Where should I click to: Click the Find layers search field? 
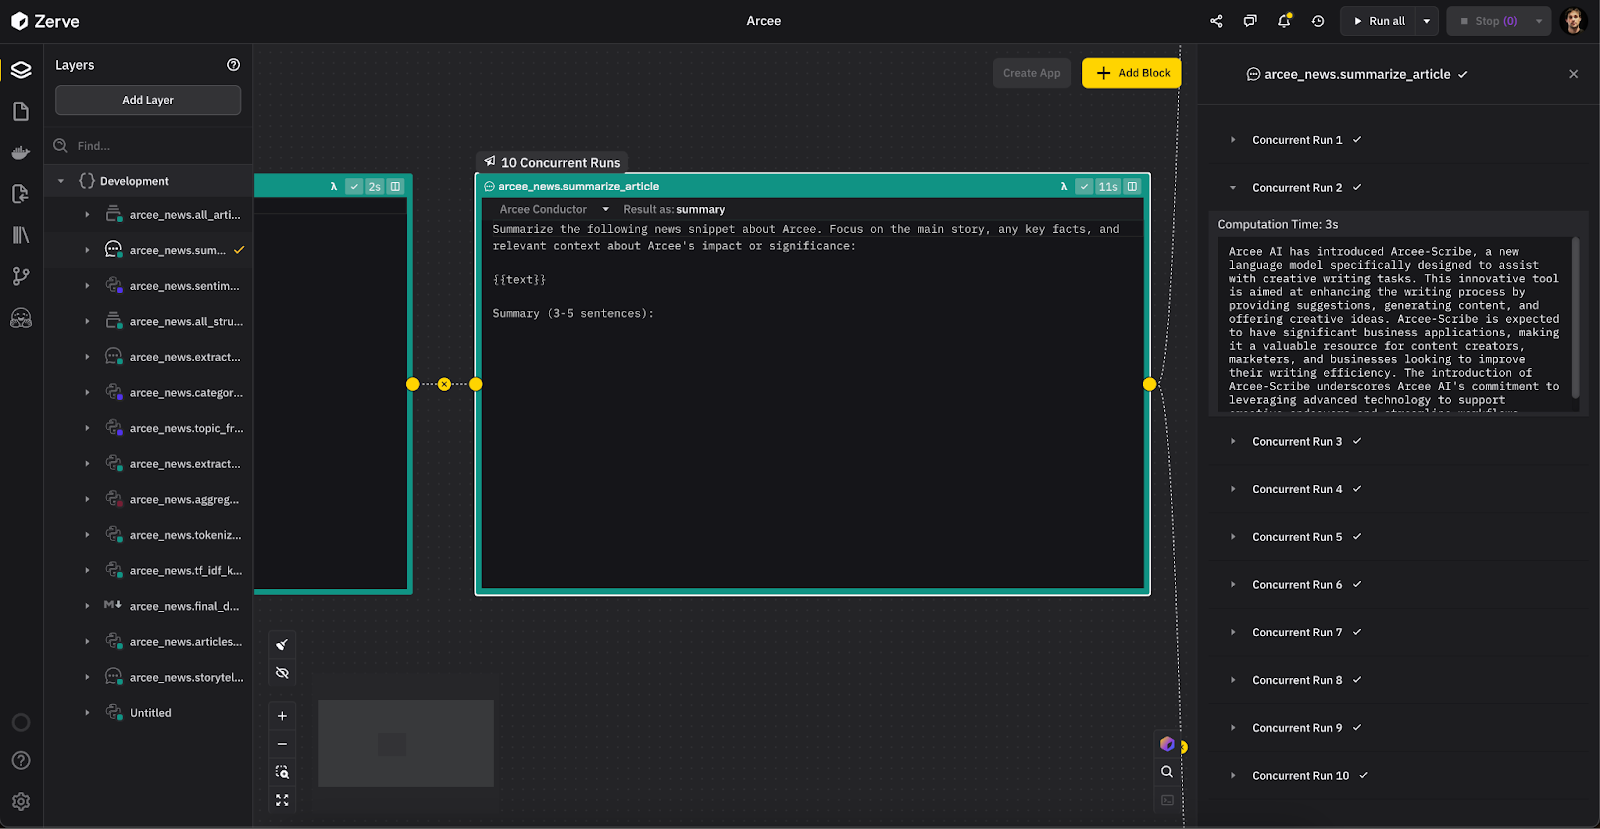pos(148,146)
